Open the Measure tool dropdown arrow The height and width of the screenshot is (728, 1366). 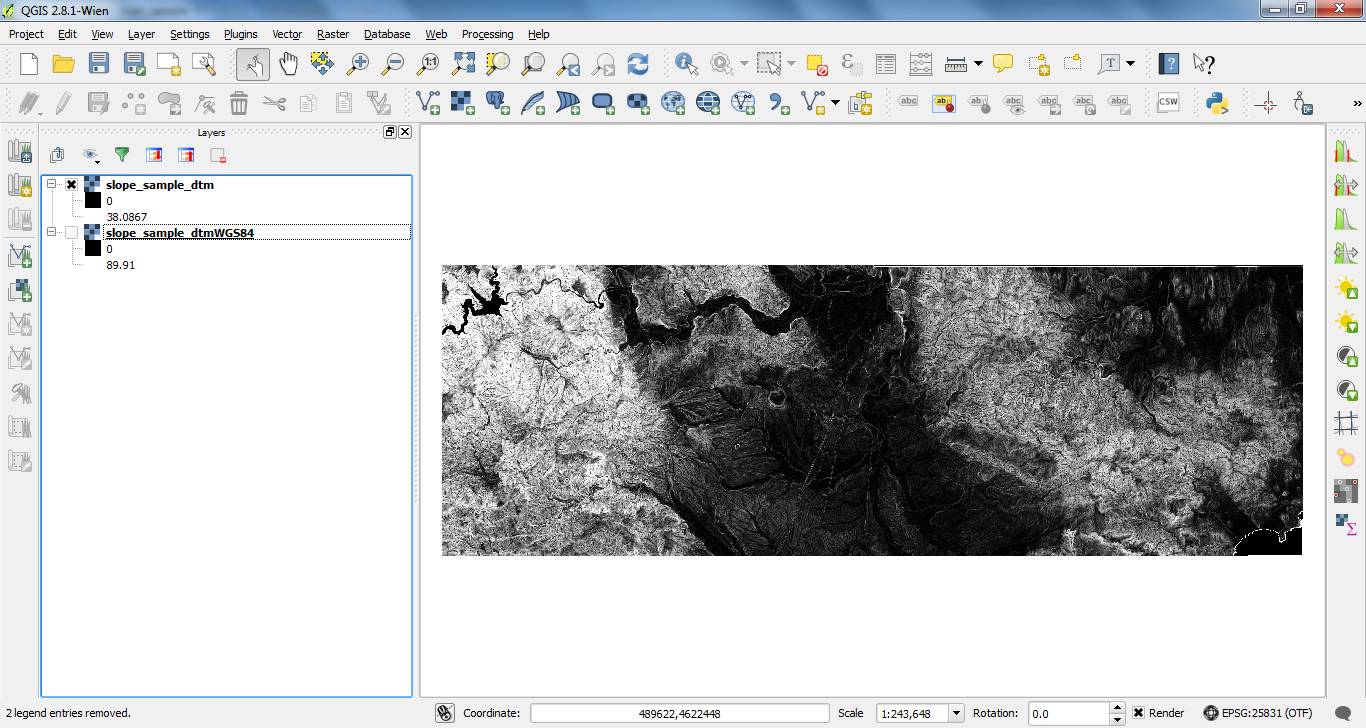[978, 64]
